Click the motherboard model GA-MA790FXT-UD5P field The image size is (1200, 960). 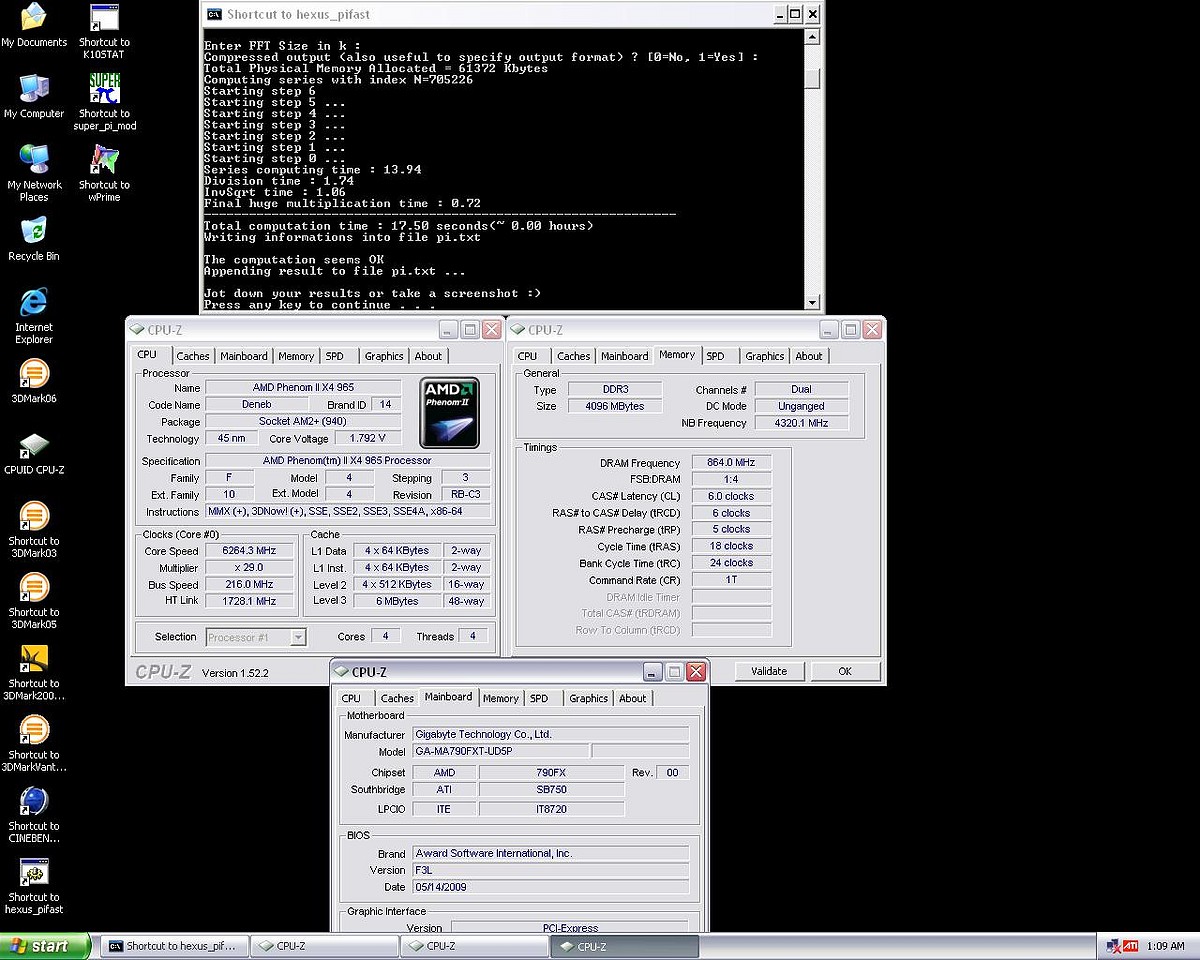[500, 751]
